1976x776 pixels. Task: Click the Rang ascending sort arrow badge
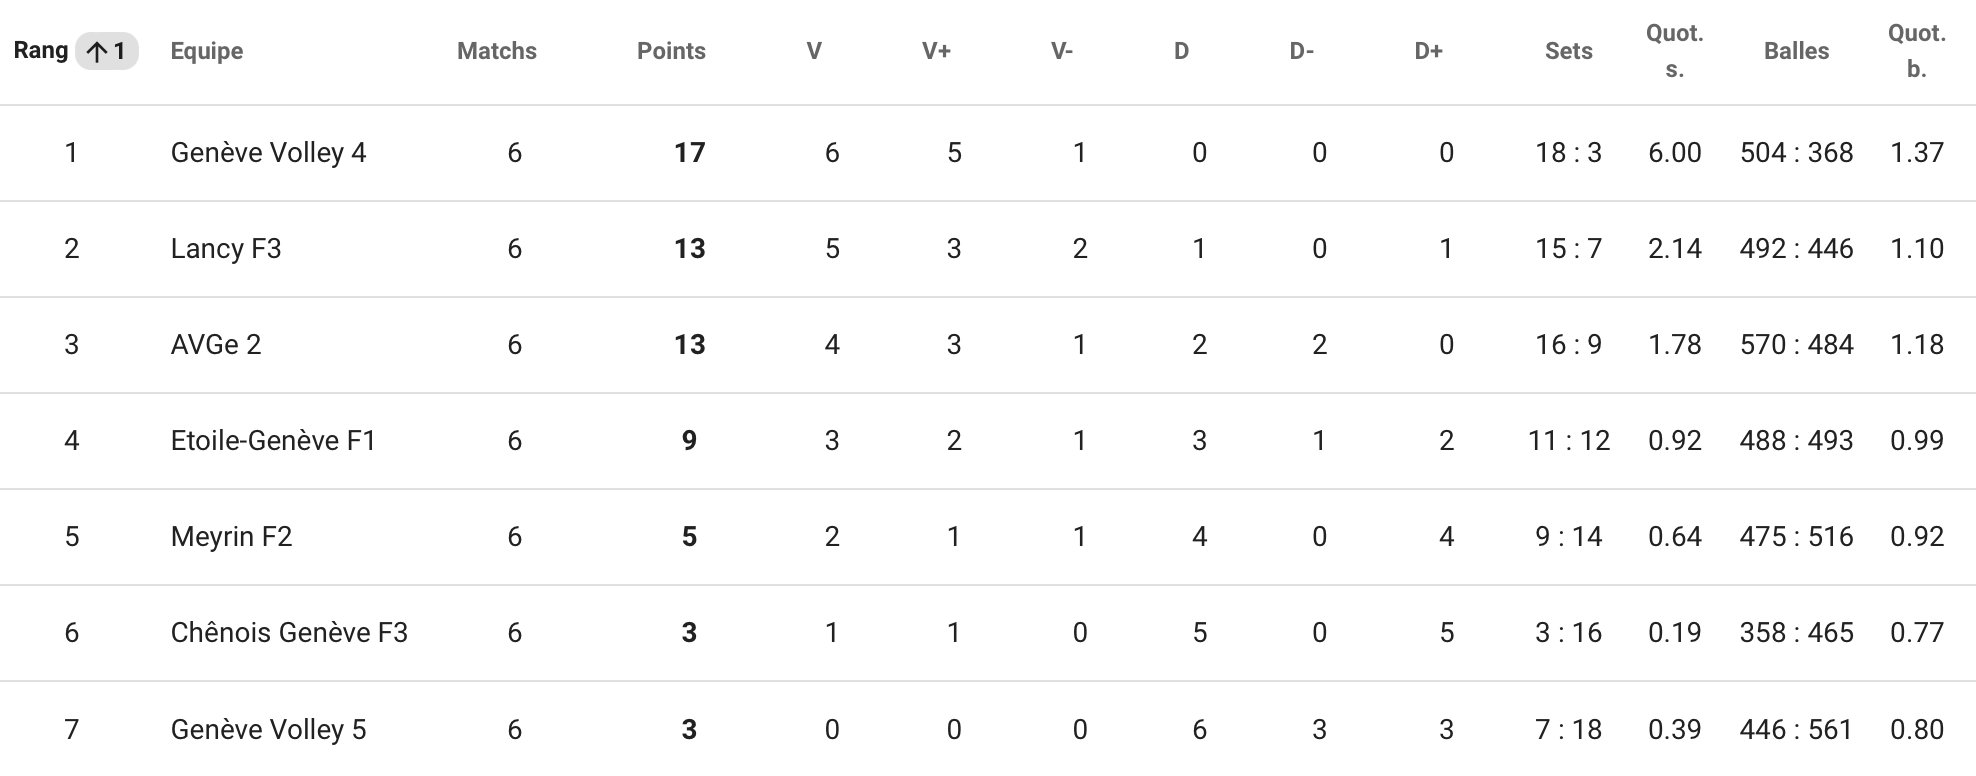[107, 51]
